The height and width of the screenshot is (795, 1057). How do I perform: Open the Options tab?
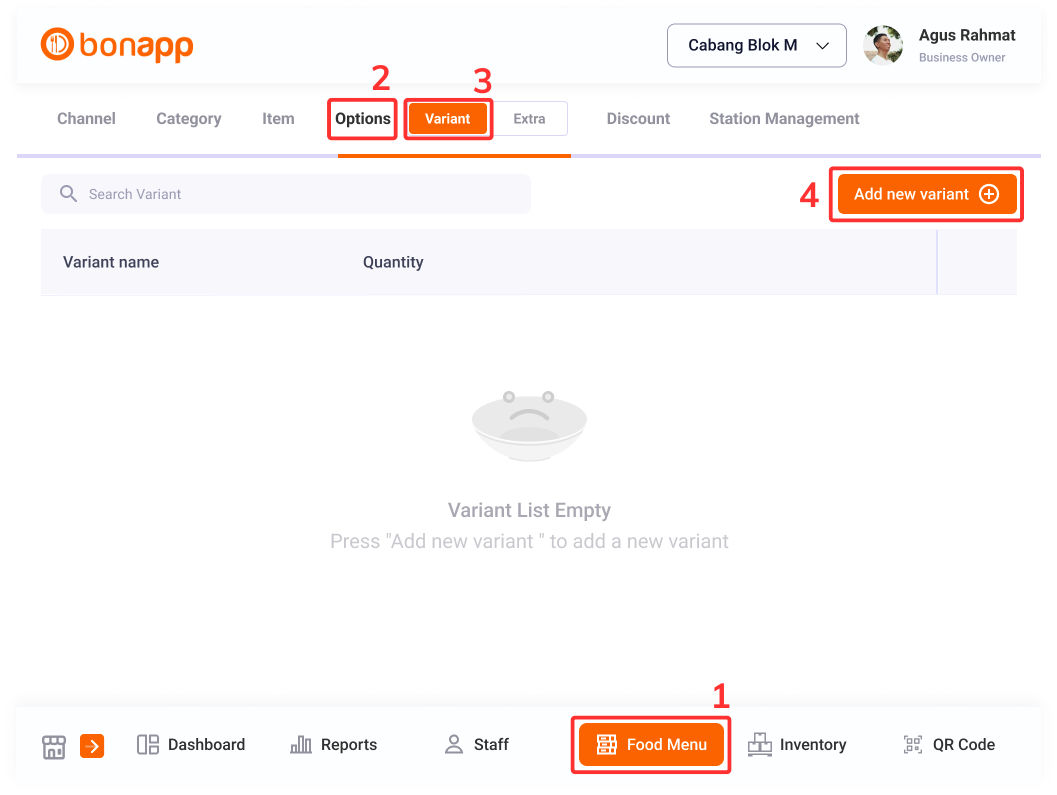363,119
